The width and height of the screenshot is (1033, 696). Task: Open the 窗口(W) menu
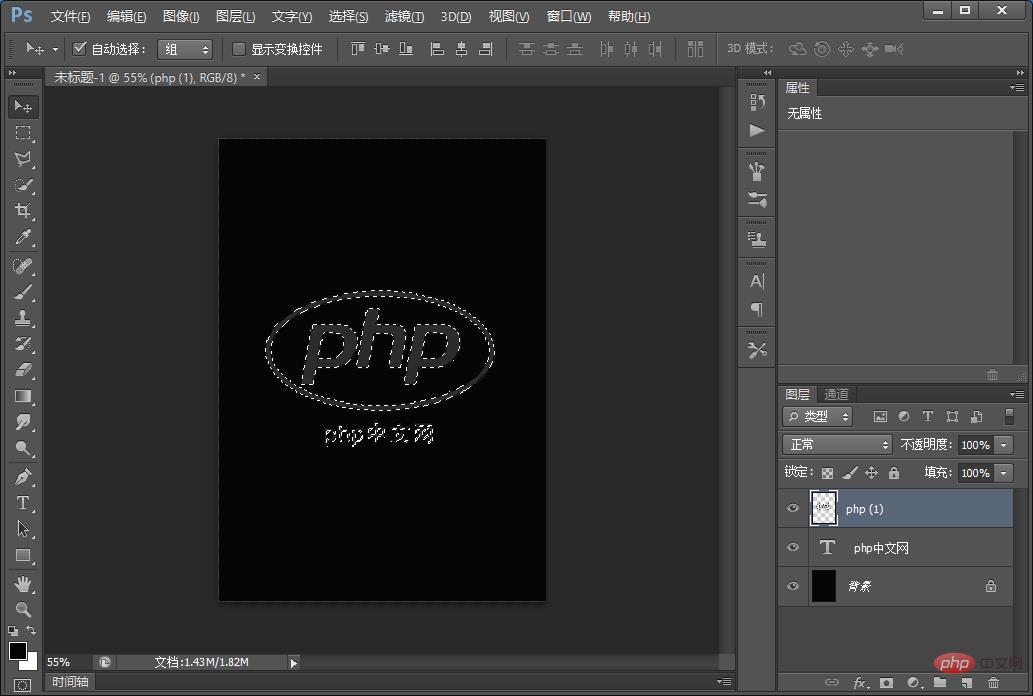click(x=569, y=16)
